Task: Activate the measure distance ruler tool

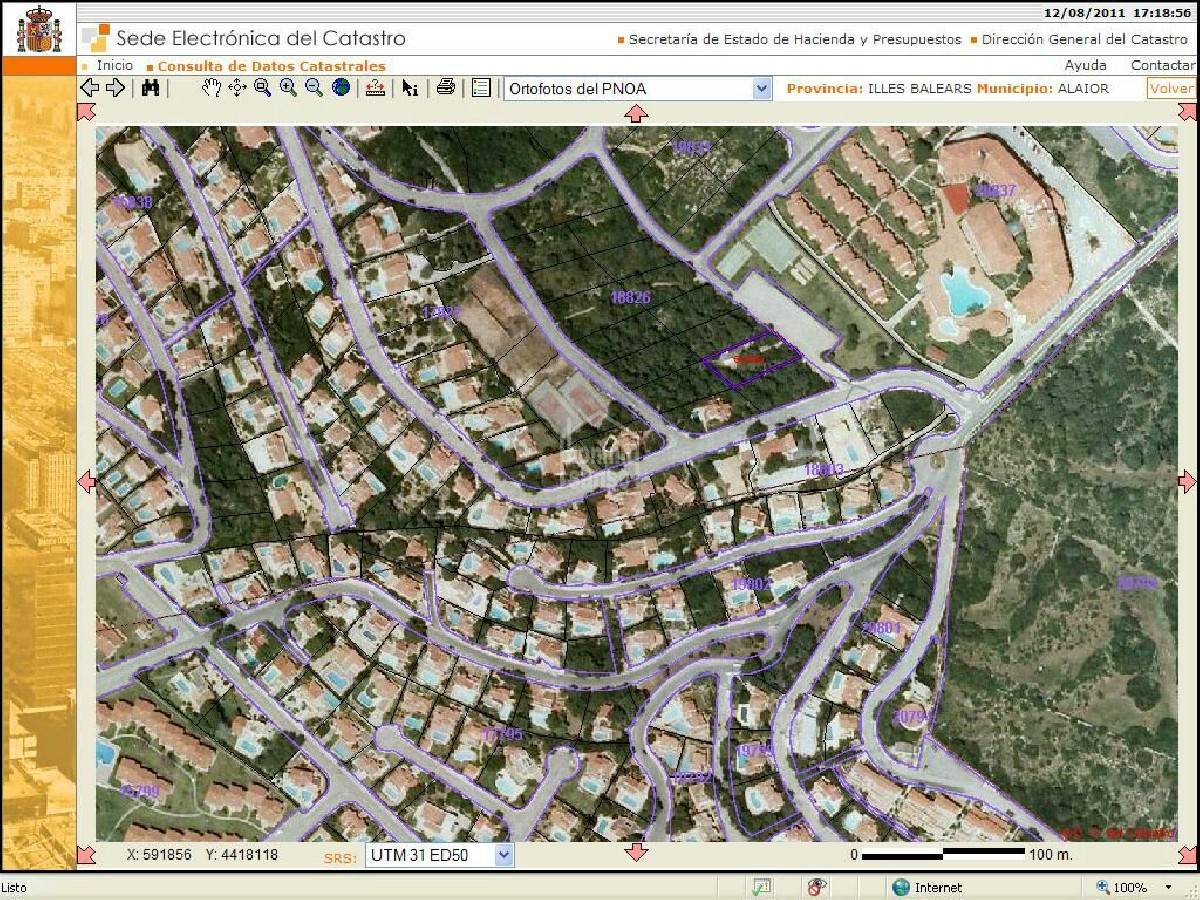Action: 375,88
